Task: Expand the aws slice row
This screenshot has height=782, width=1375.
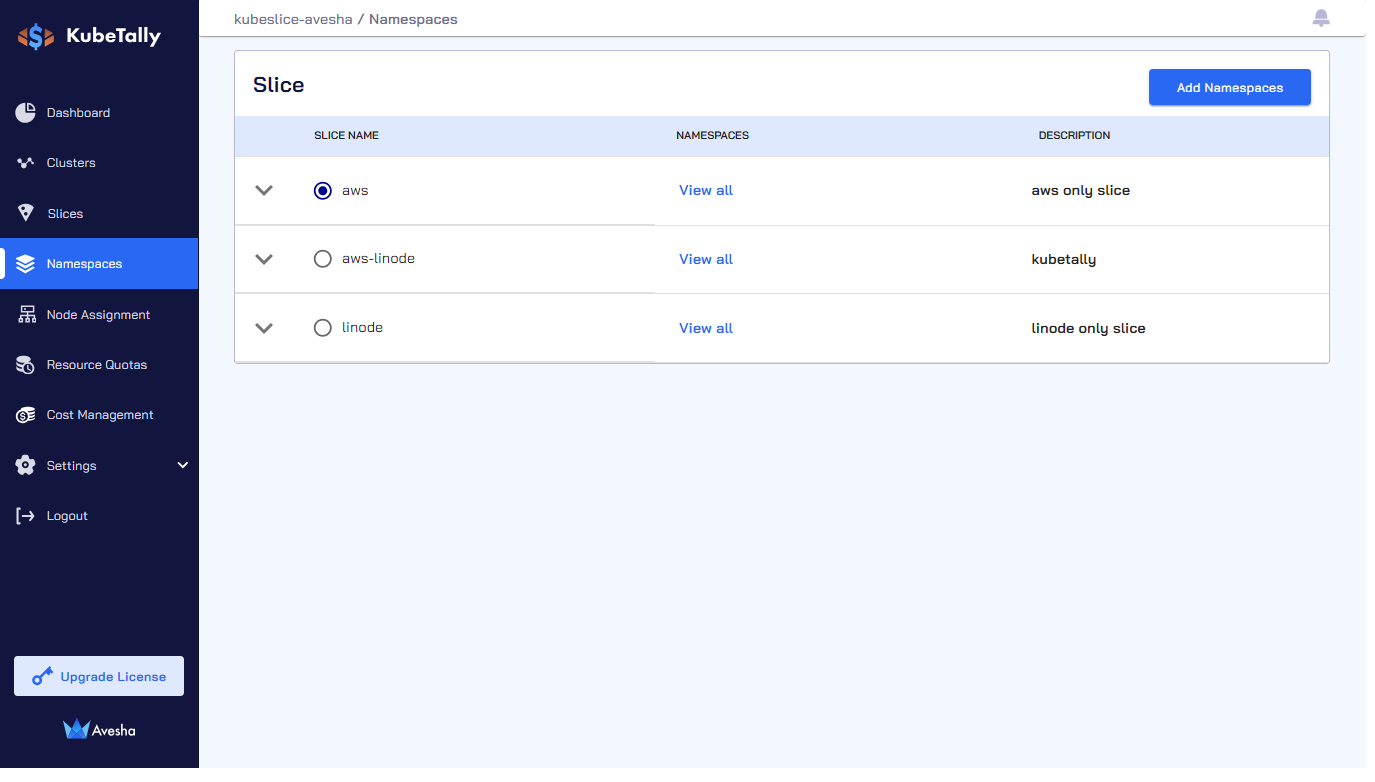Action: tap(264, 190)
